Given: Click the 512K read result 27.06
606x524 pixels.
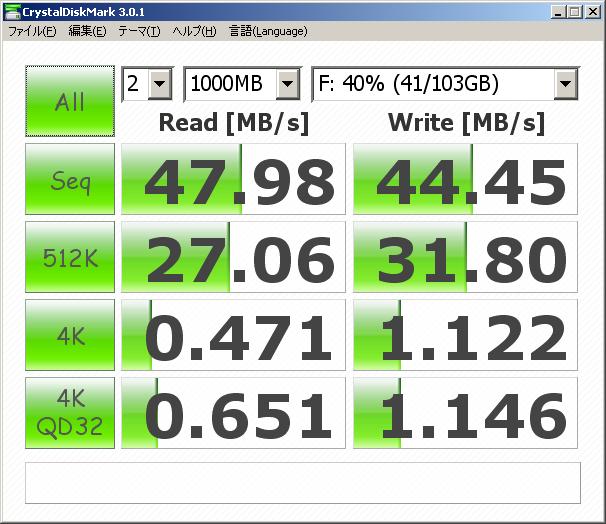Looking at the screenshot, I should 233,257.
